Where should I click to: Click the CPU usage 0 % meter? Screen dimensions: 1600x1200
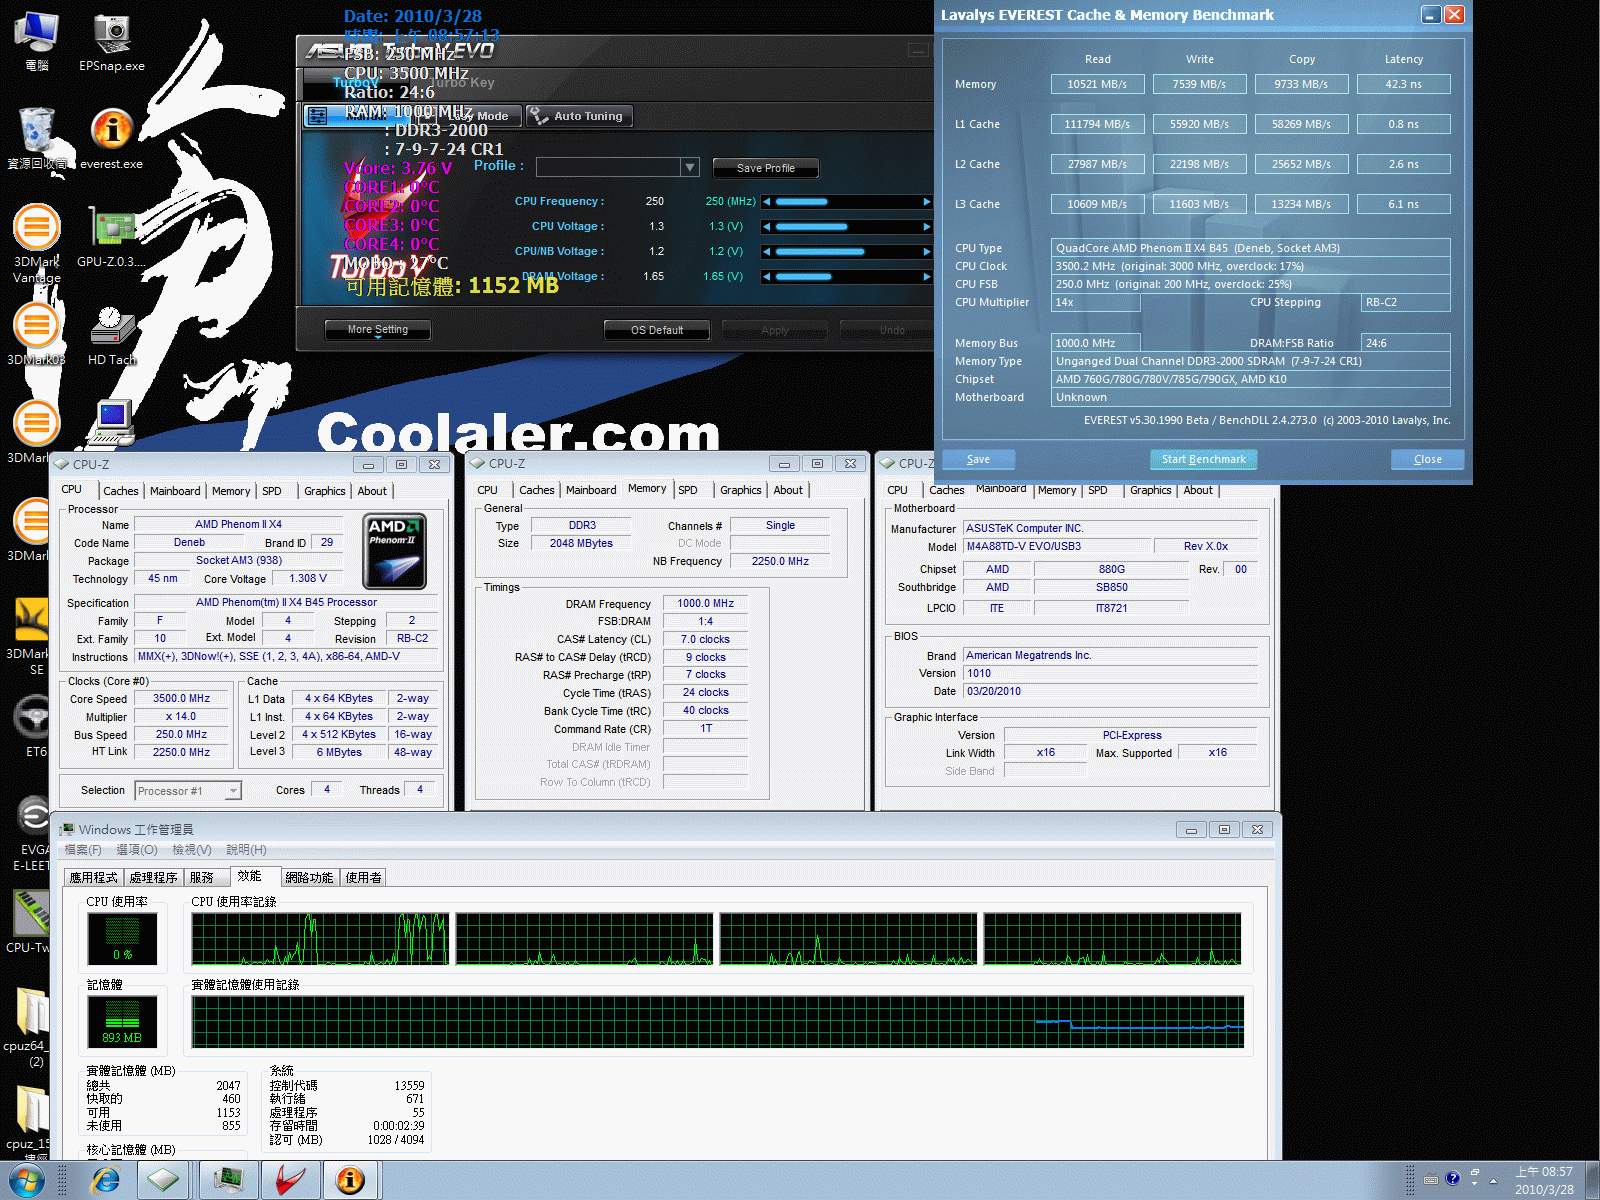tap(122, 939)
